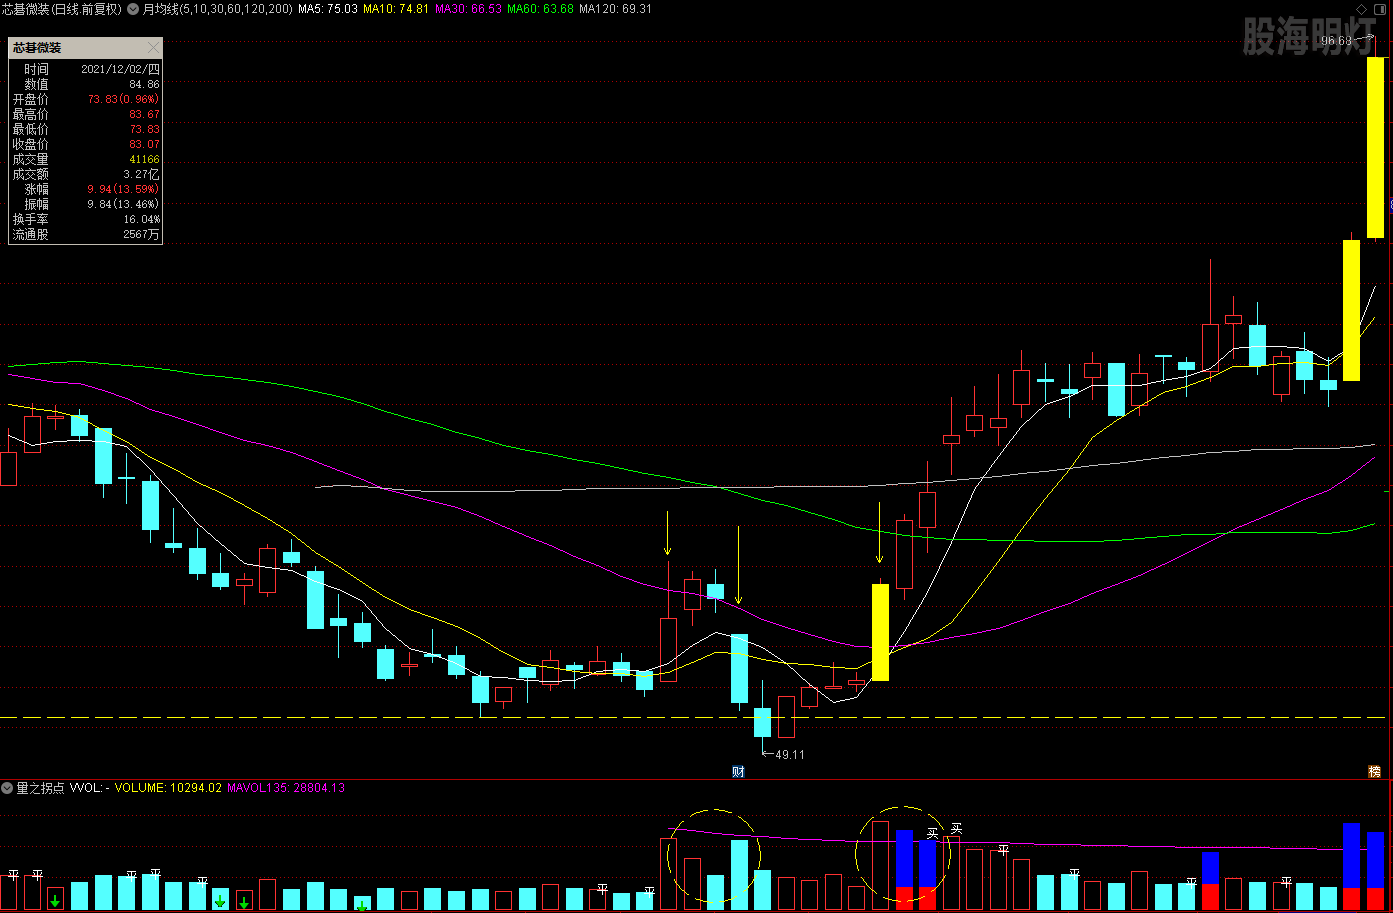Click the blue 财 financial marker icon
Image resolution: width=1393 pixels, height=913 pixels.
pos(738,771)
